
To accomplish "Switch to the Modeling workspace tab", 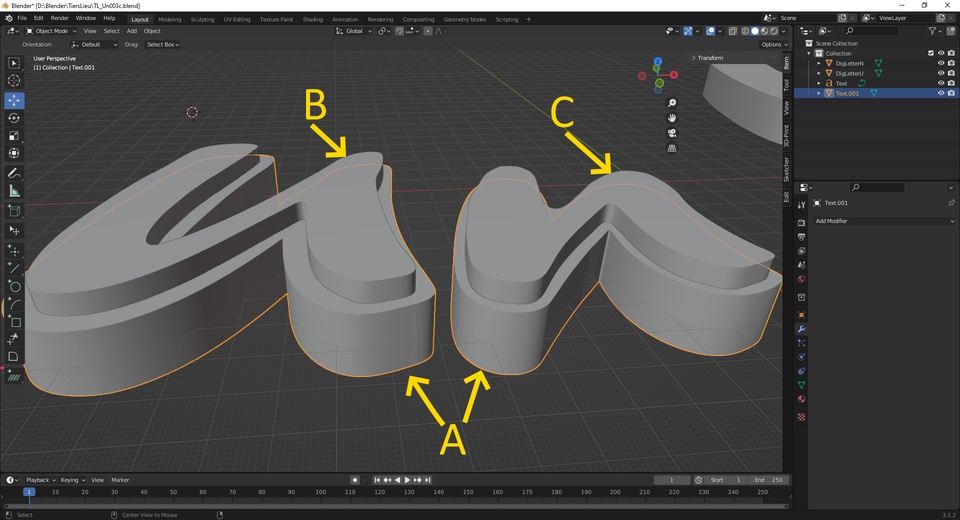I will pyautogui.click(x=170, y=20).
